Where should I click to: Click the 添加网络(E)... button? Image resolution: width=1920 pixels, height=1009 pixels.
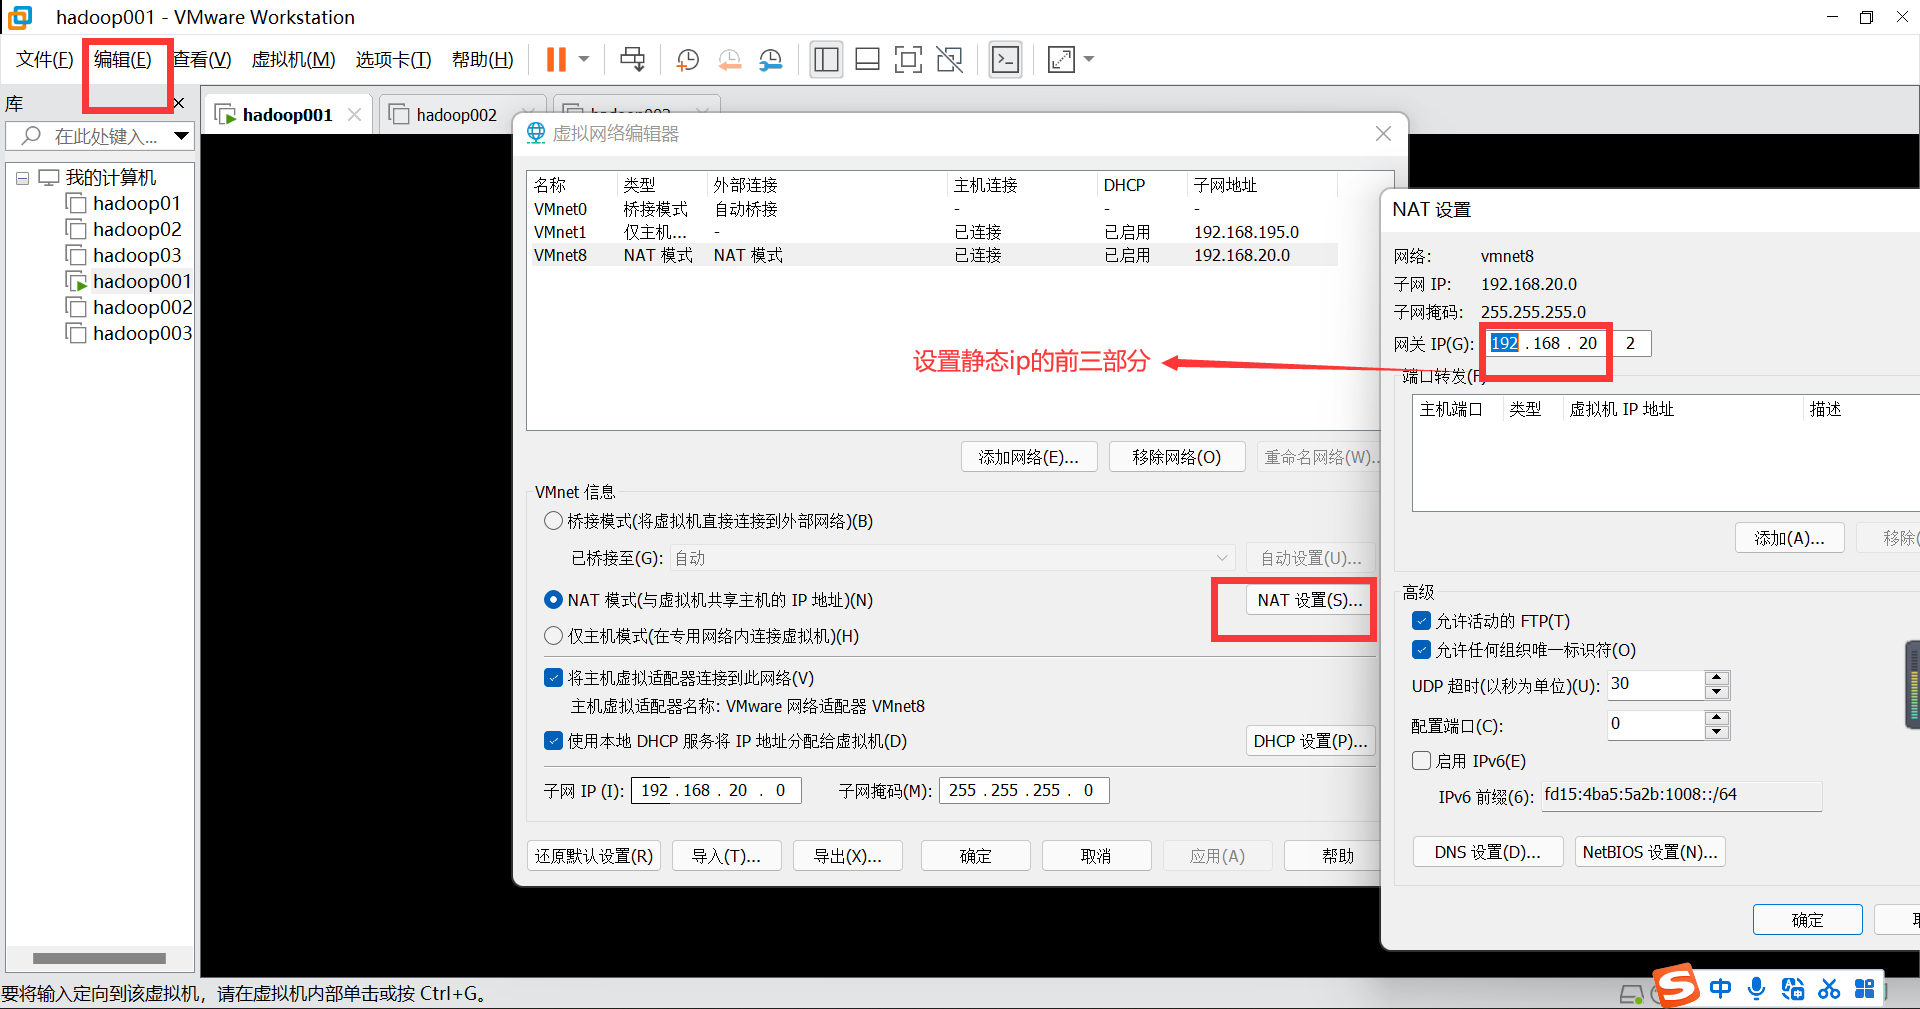1029,457
